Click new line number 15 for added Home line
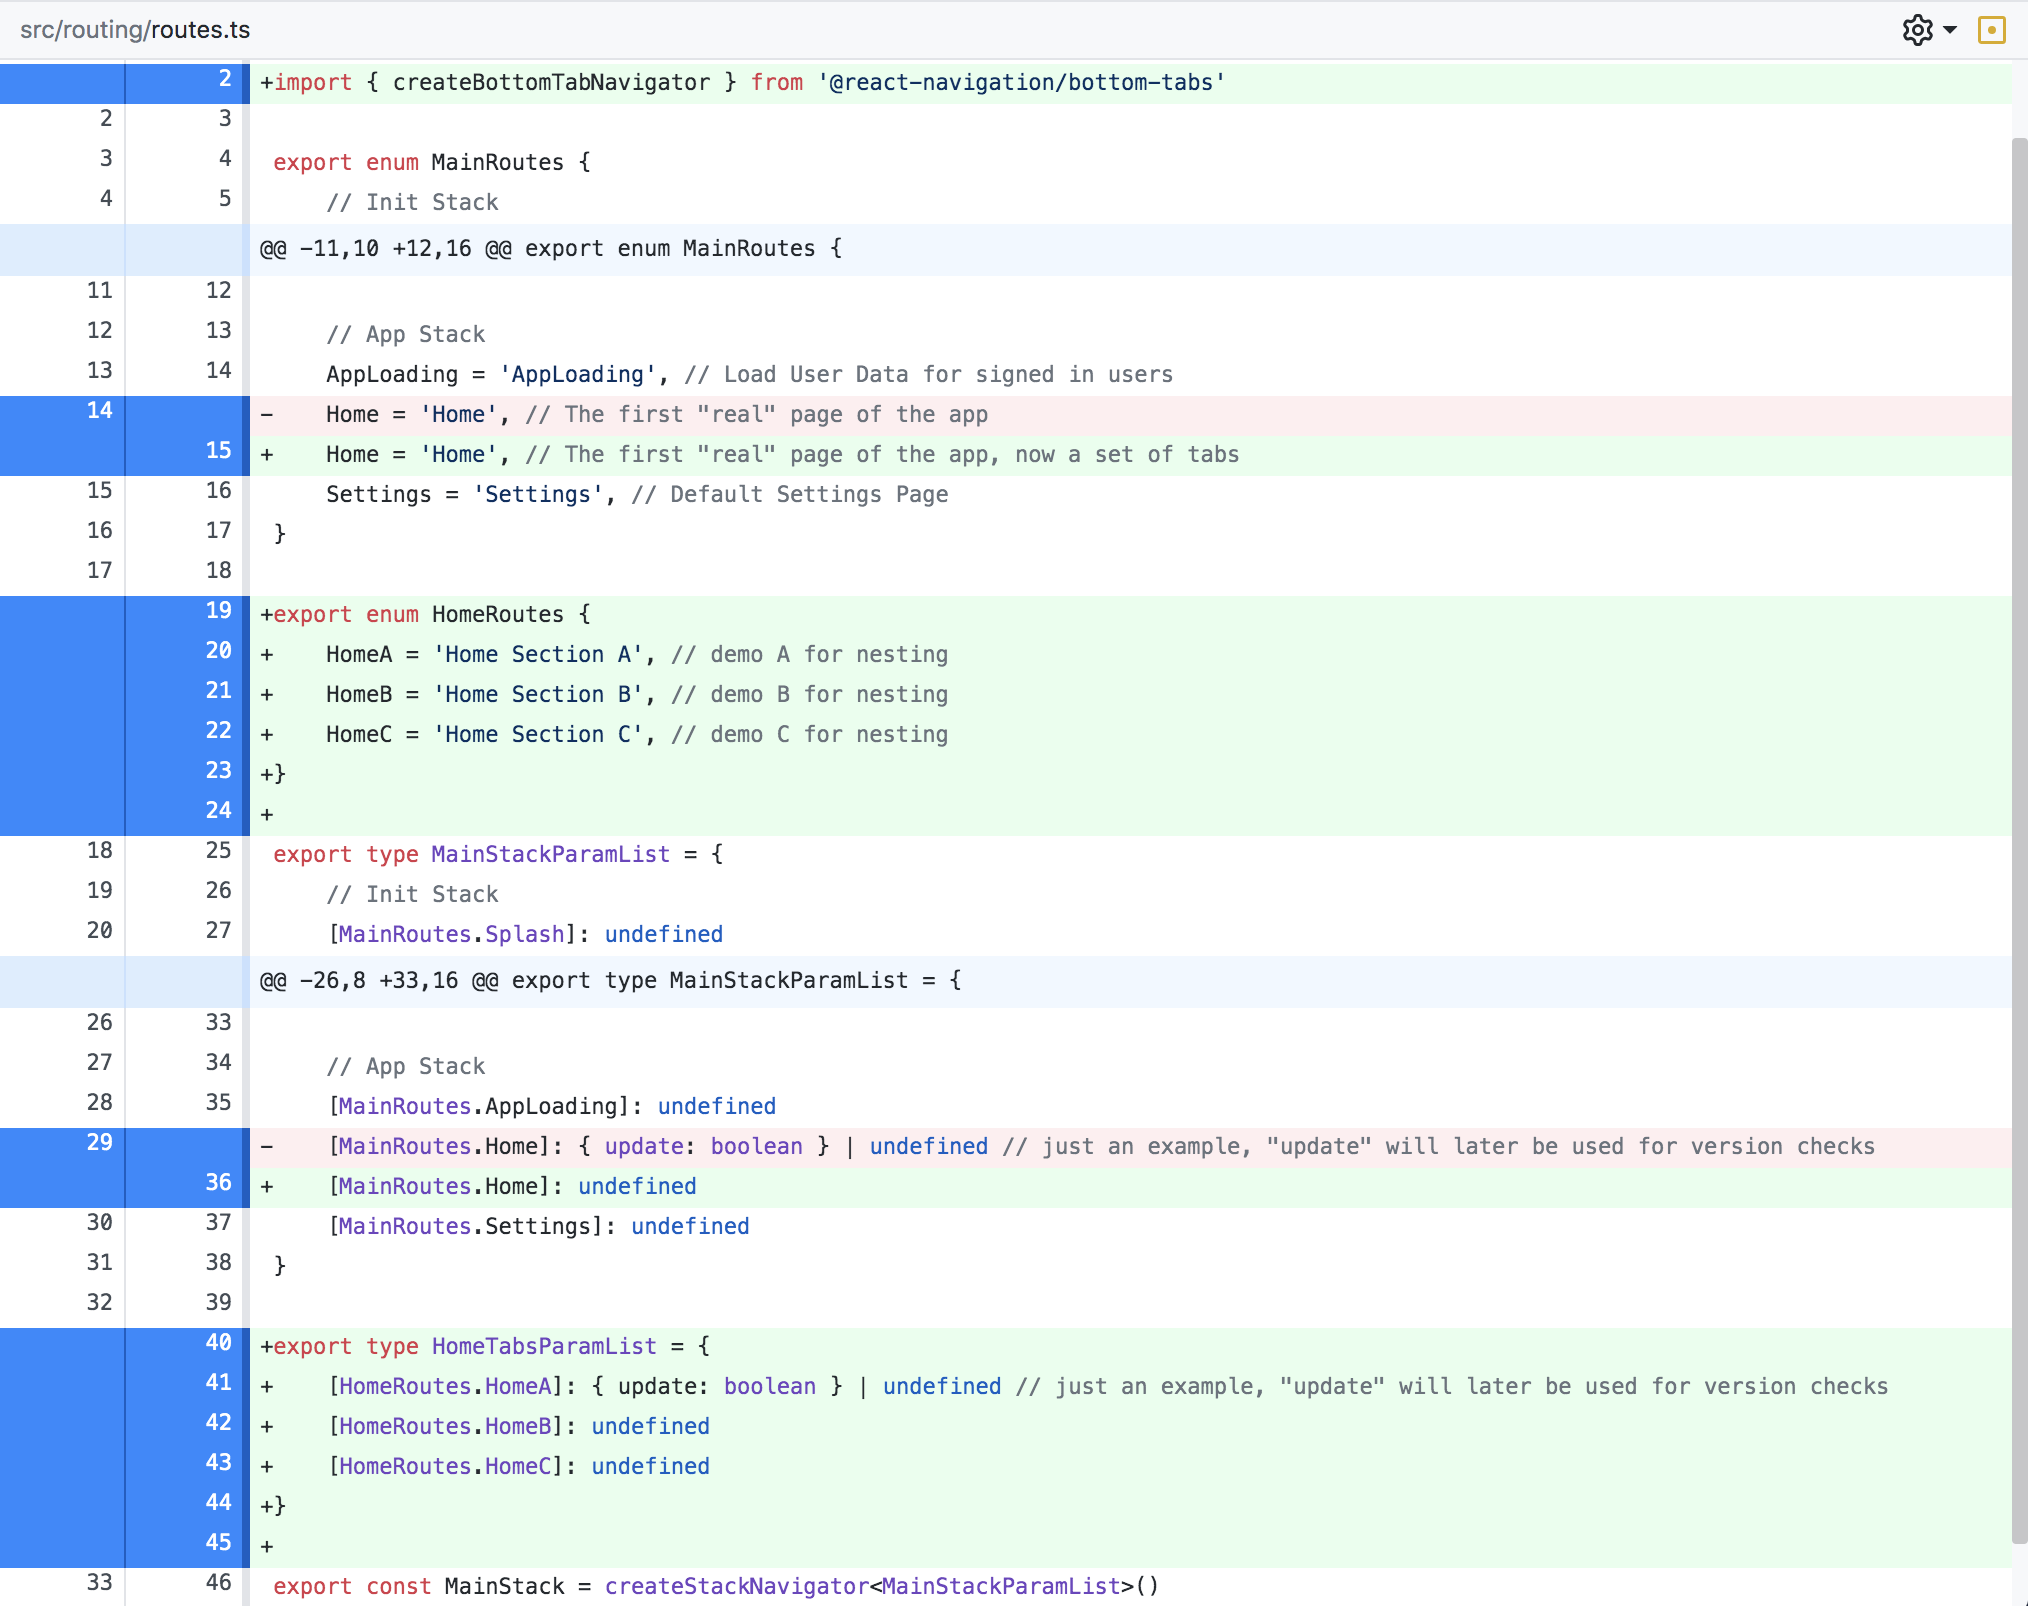The image size is (2028, 1606). pyautogui.click(x=218, y=451)
